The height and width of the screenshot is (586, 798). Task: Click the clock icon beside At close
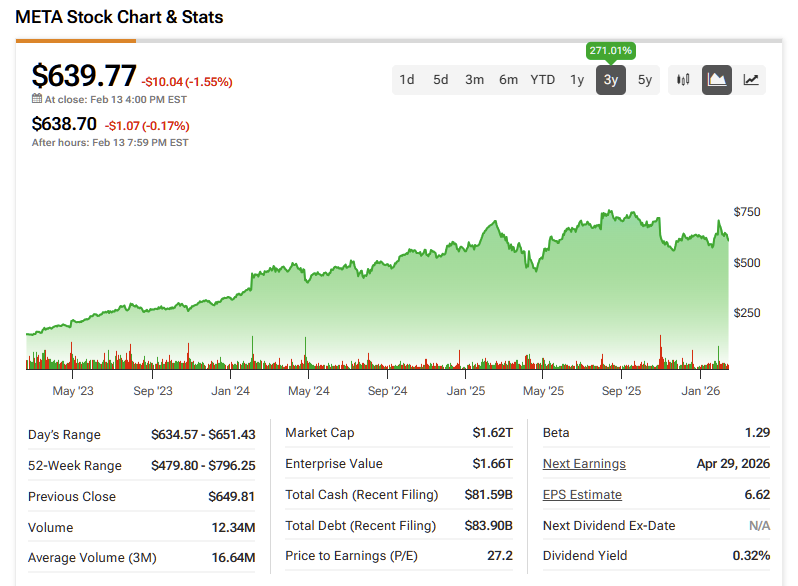[37, 99]
